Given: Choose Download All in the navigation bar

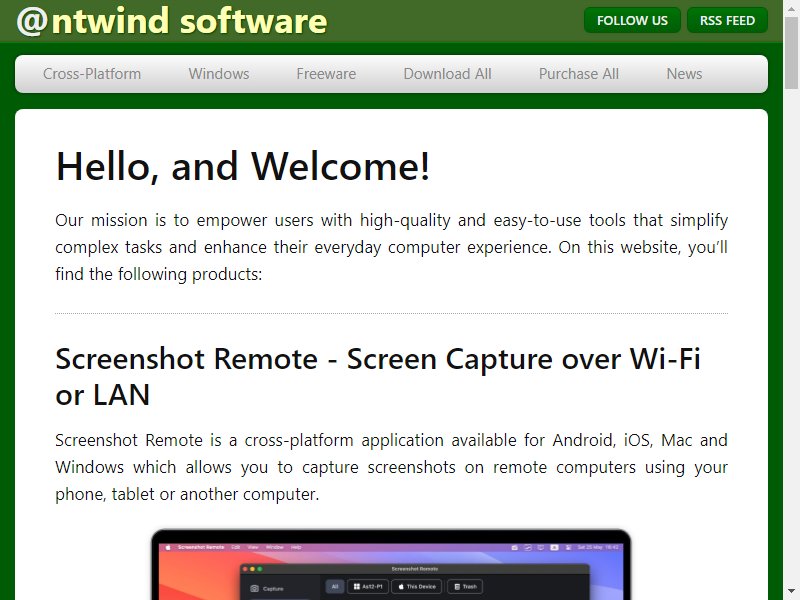Looking at the screenshot, I should (x=447, y=74).
